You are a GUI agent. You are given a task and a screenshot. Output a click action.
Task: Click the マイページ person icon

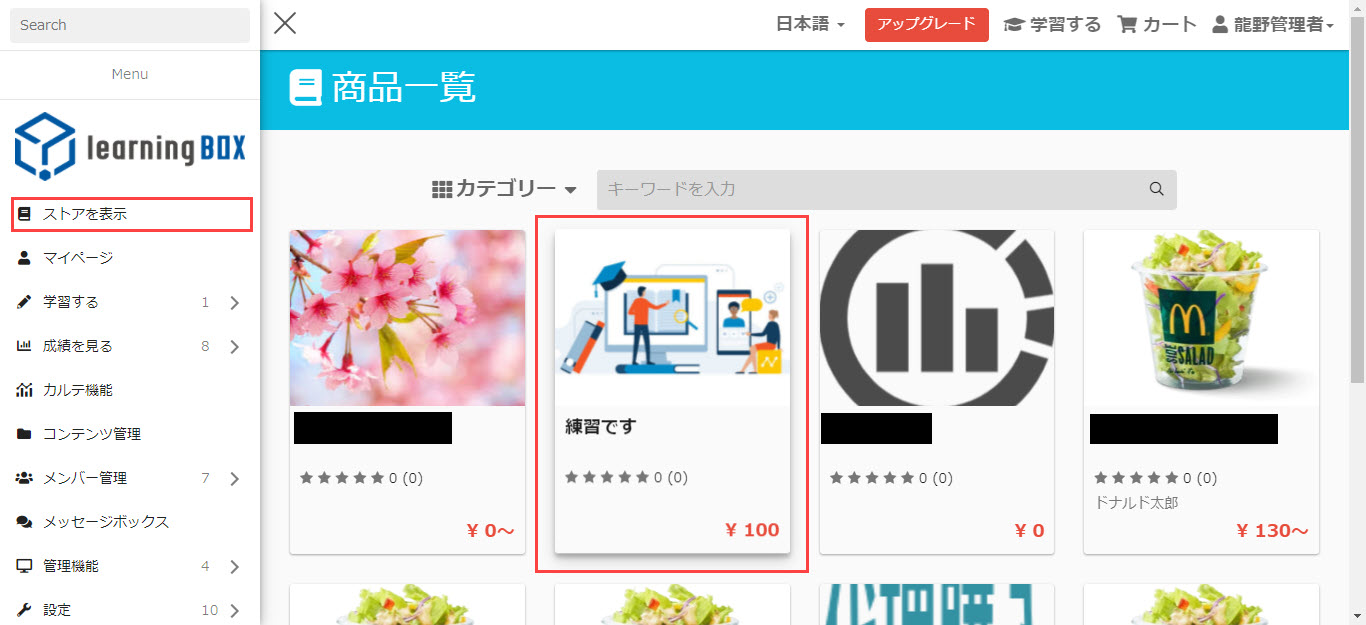click(24, 258)
